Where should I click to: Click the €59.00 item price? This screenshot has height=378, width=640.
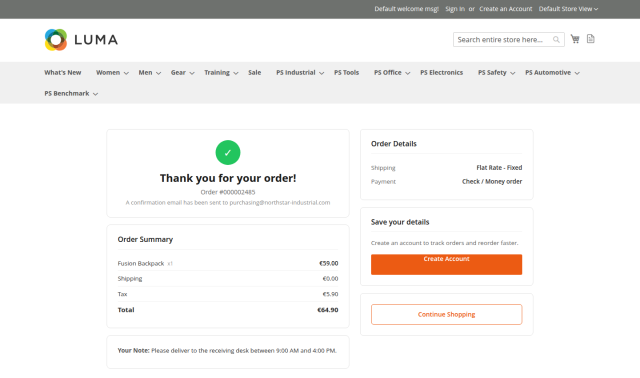(x=329, y=263)
